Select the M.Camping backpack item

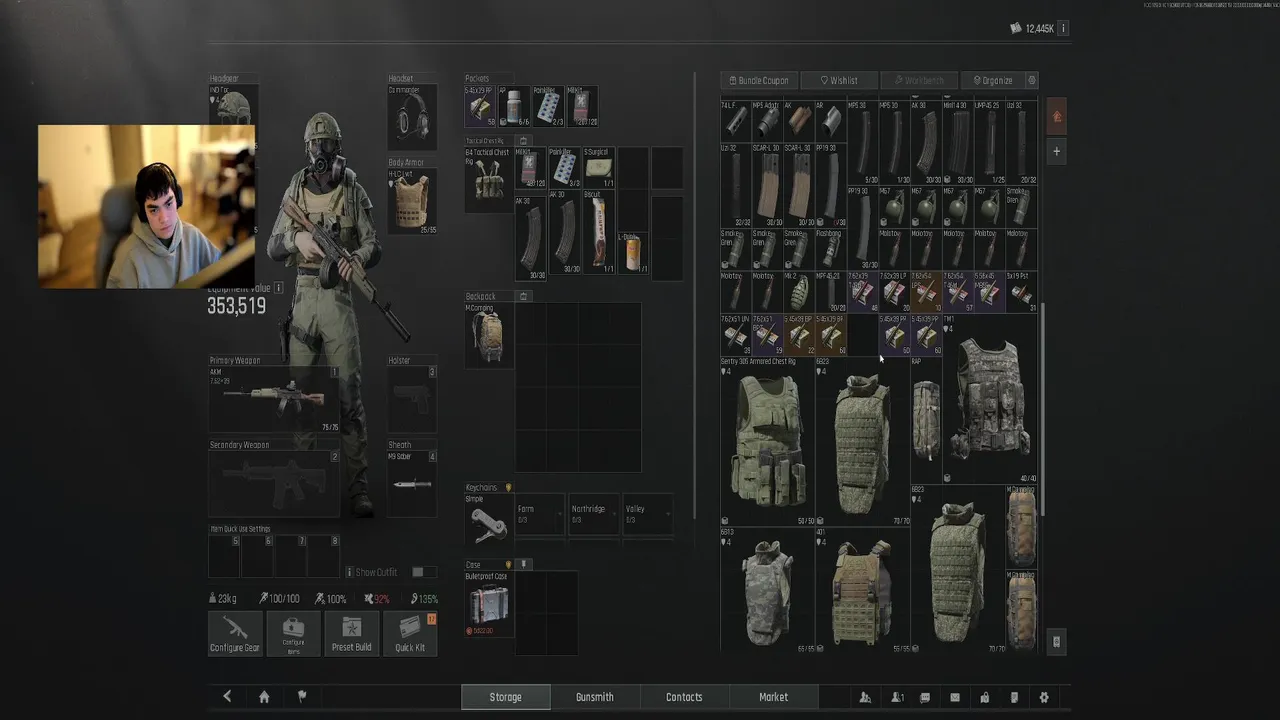pyautogui.click(x=489, y=335)
